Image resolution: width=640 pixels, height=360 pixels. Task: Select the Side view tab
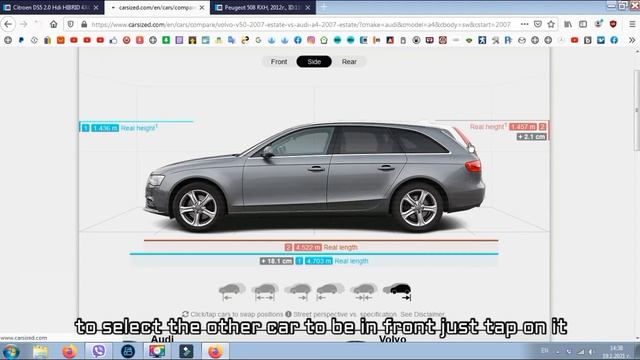[314, 62]
